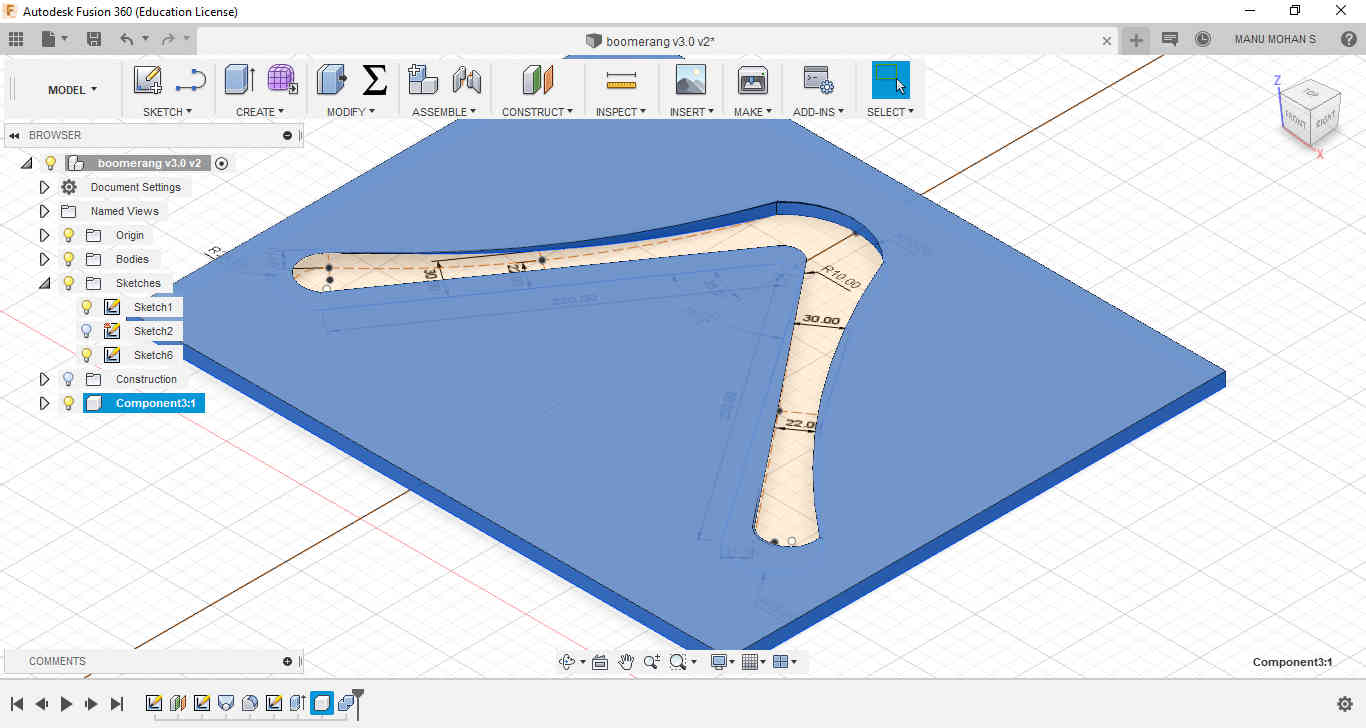Select the Press Pull tool
This screenshot has width=1366, height=728.
[x=331, y=80]
